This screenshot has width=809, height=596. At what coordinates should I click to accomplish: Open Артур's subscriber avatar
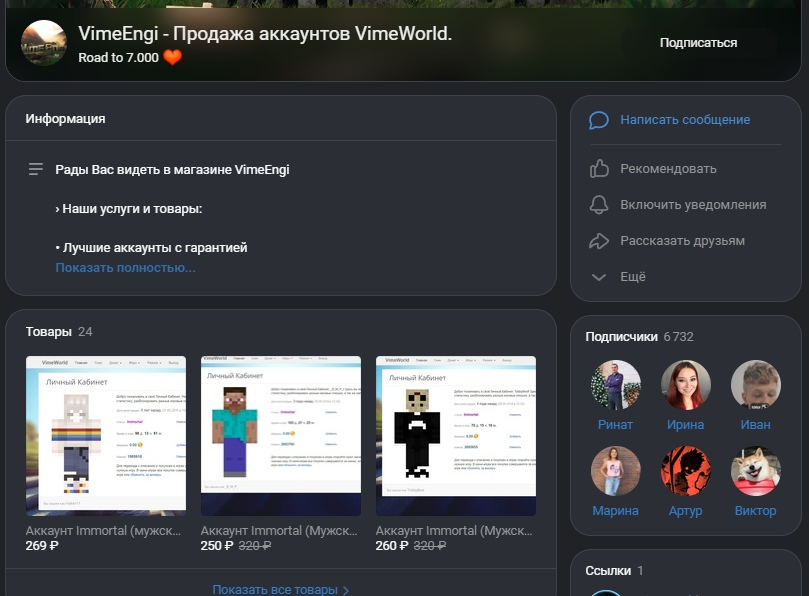[685, 471]
